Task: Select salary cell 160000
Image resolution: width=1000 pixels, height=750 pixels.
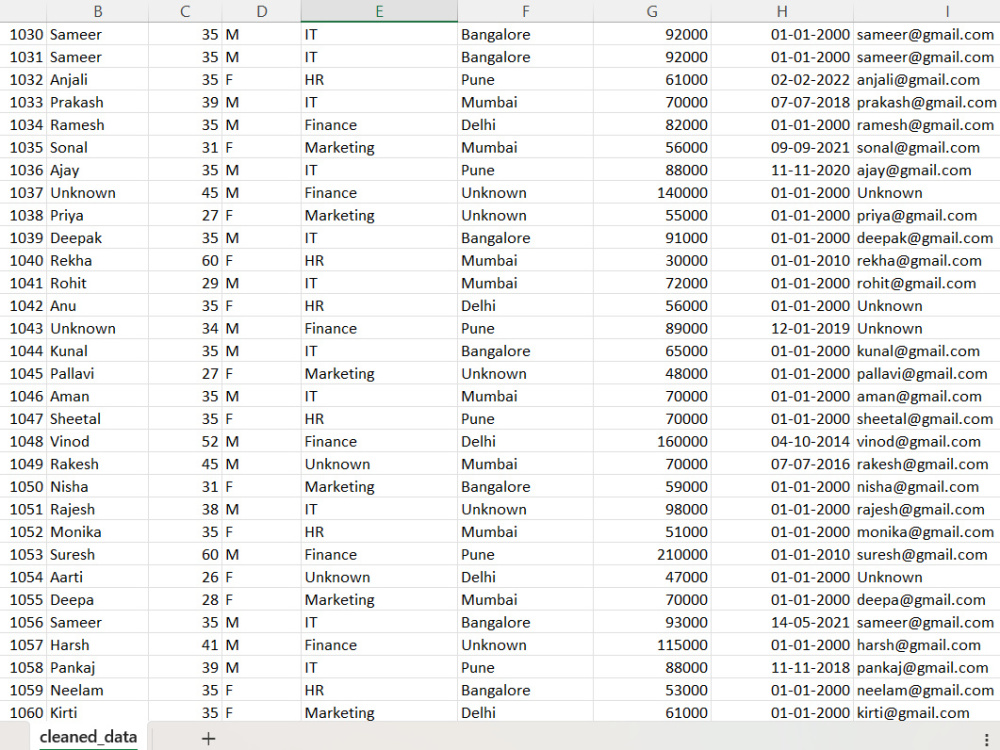Action: pos(652,441)
